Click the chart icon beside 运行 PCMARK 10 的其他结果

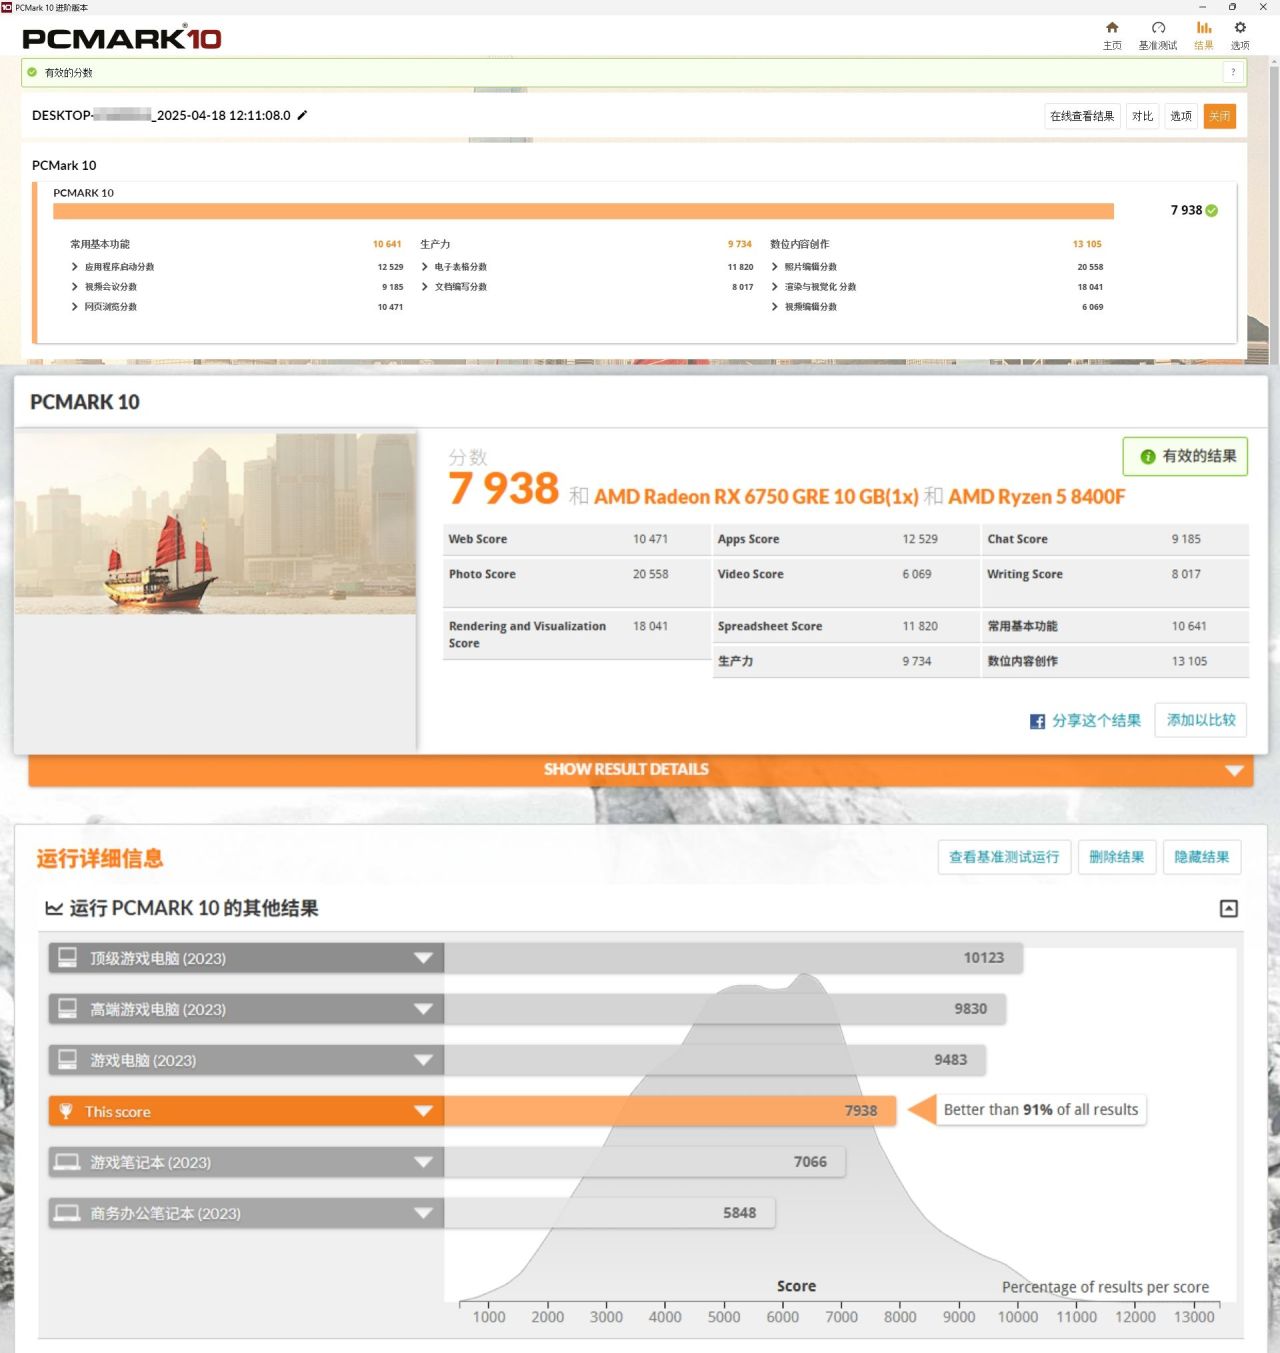pos(54,908)
